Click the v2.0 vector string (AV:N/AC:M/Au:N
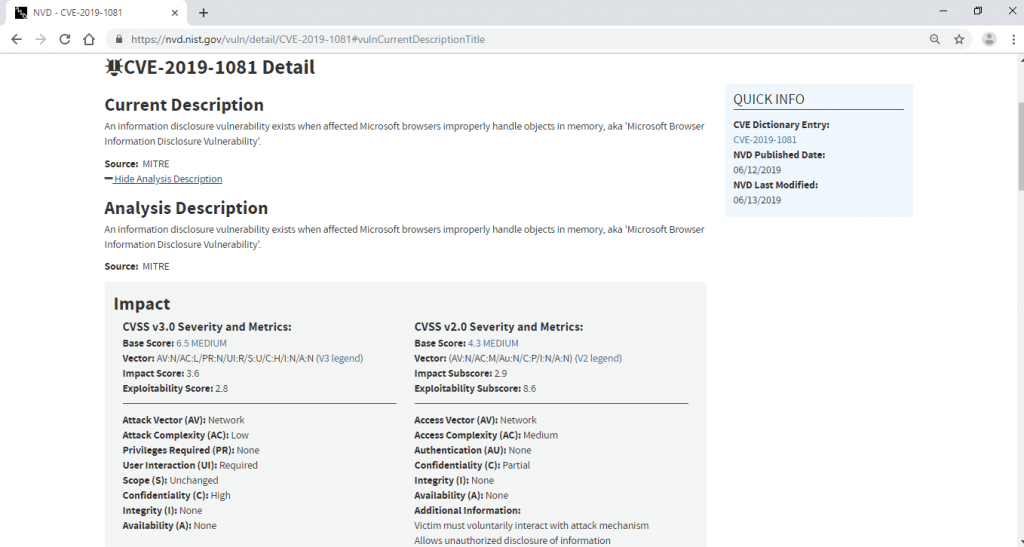The image size is (1024, 547). 510,358
